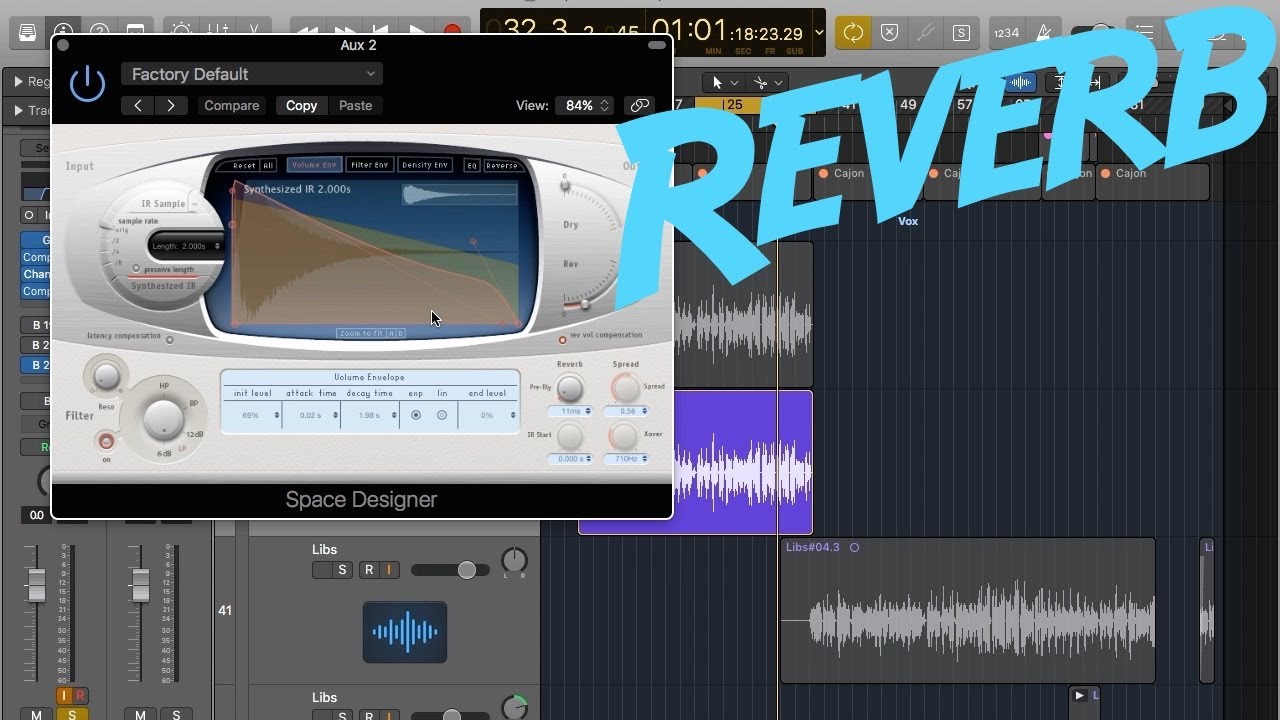
Task: Switch to the Filter Env tab
Action: (x=369, y=165)
